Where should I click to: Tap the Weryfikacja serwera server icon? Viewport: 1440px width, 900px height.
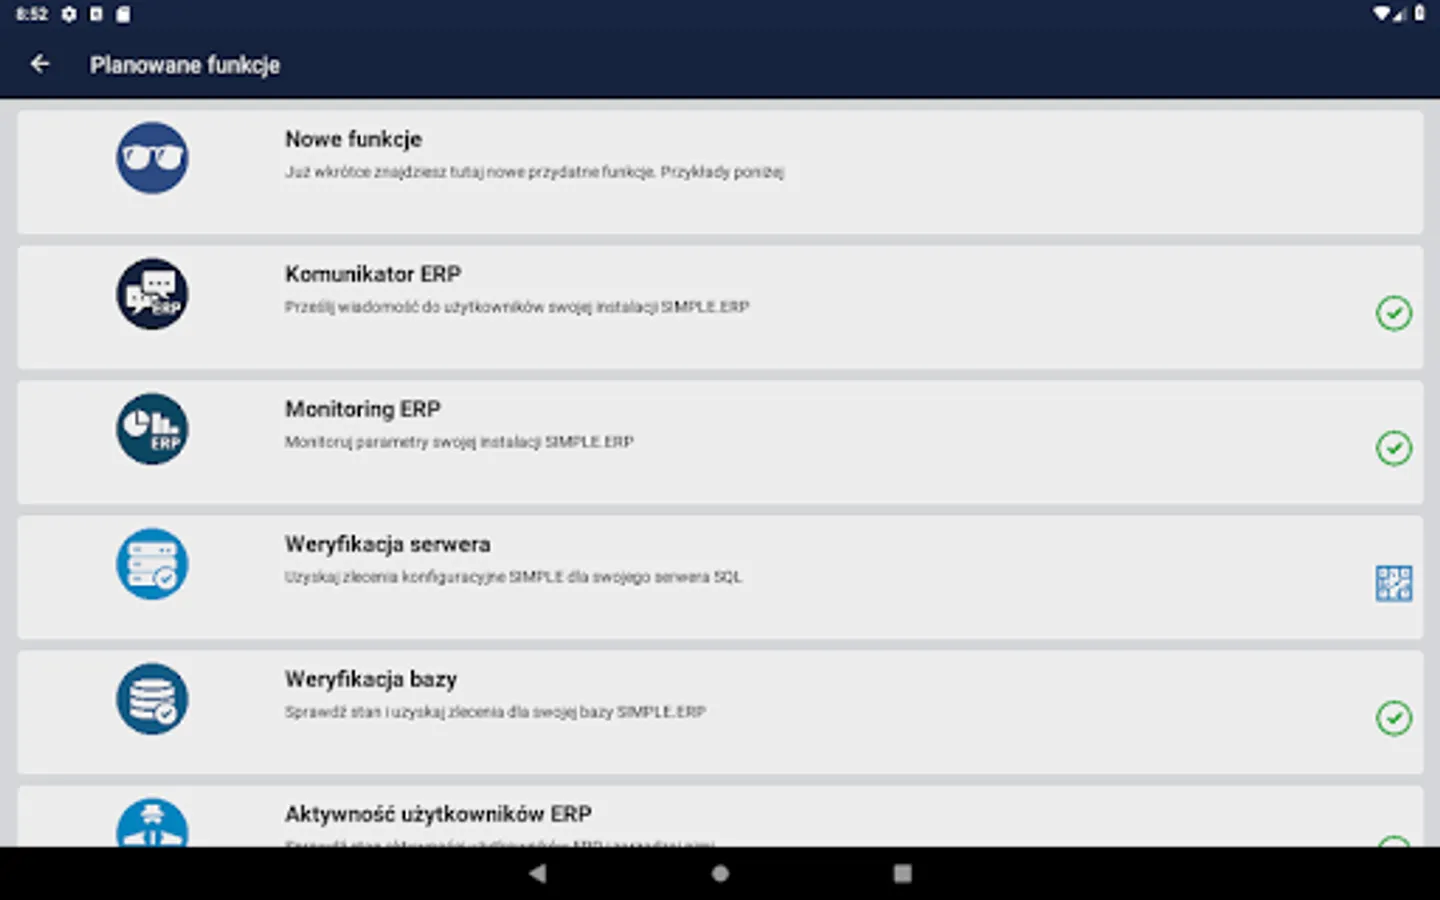point(152,564)
